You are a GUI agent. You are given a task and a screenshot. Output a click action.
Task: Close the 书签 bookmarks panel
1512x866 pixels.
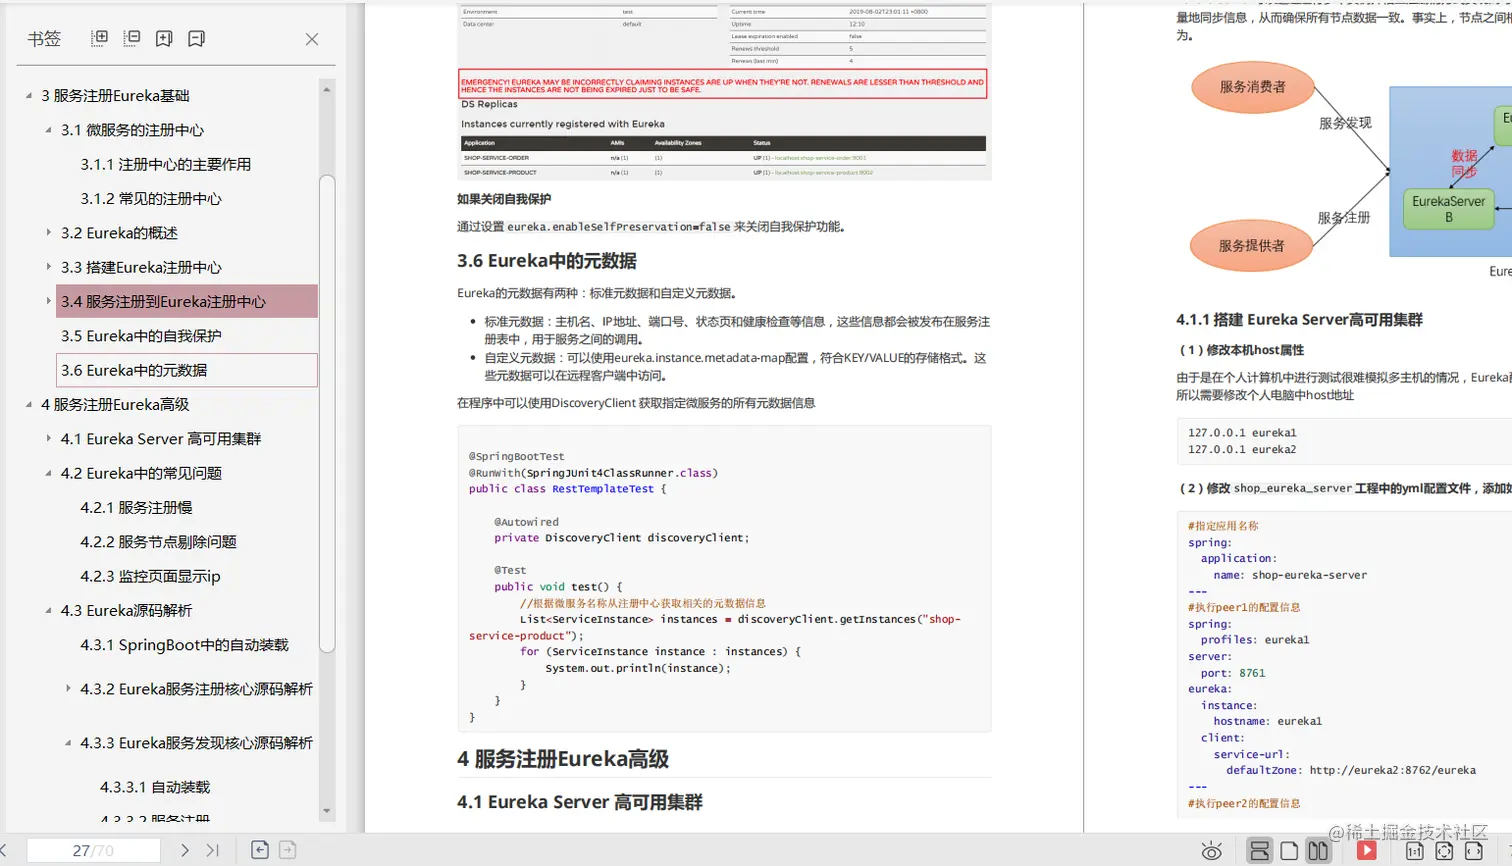point(312,39)
